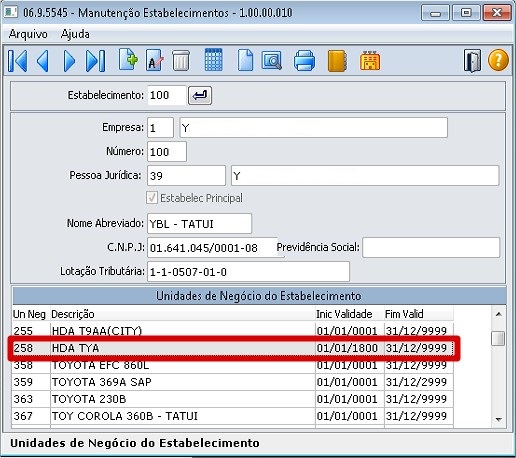The height and width of the screenshot is (458, 516).
Task: Click the Número field
Action: [167, 152]
